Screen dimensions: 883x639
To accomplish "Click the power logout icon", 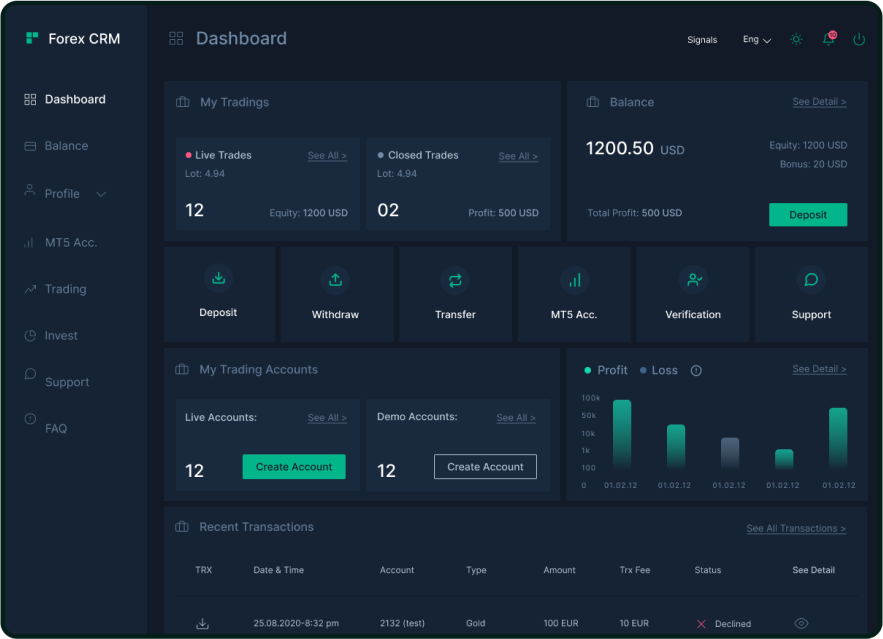I will (859, 39).
